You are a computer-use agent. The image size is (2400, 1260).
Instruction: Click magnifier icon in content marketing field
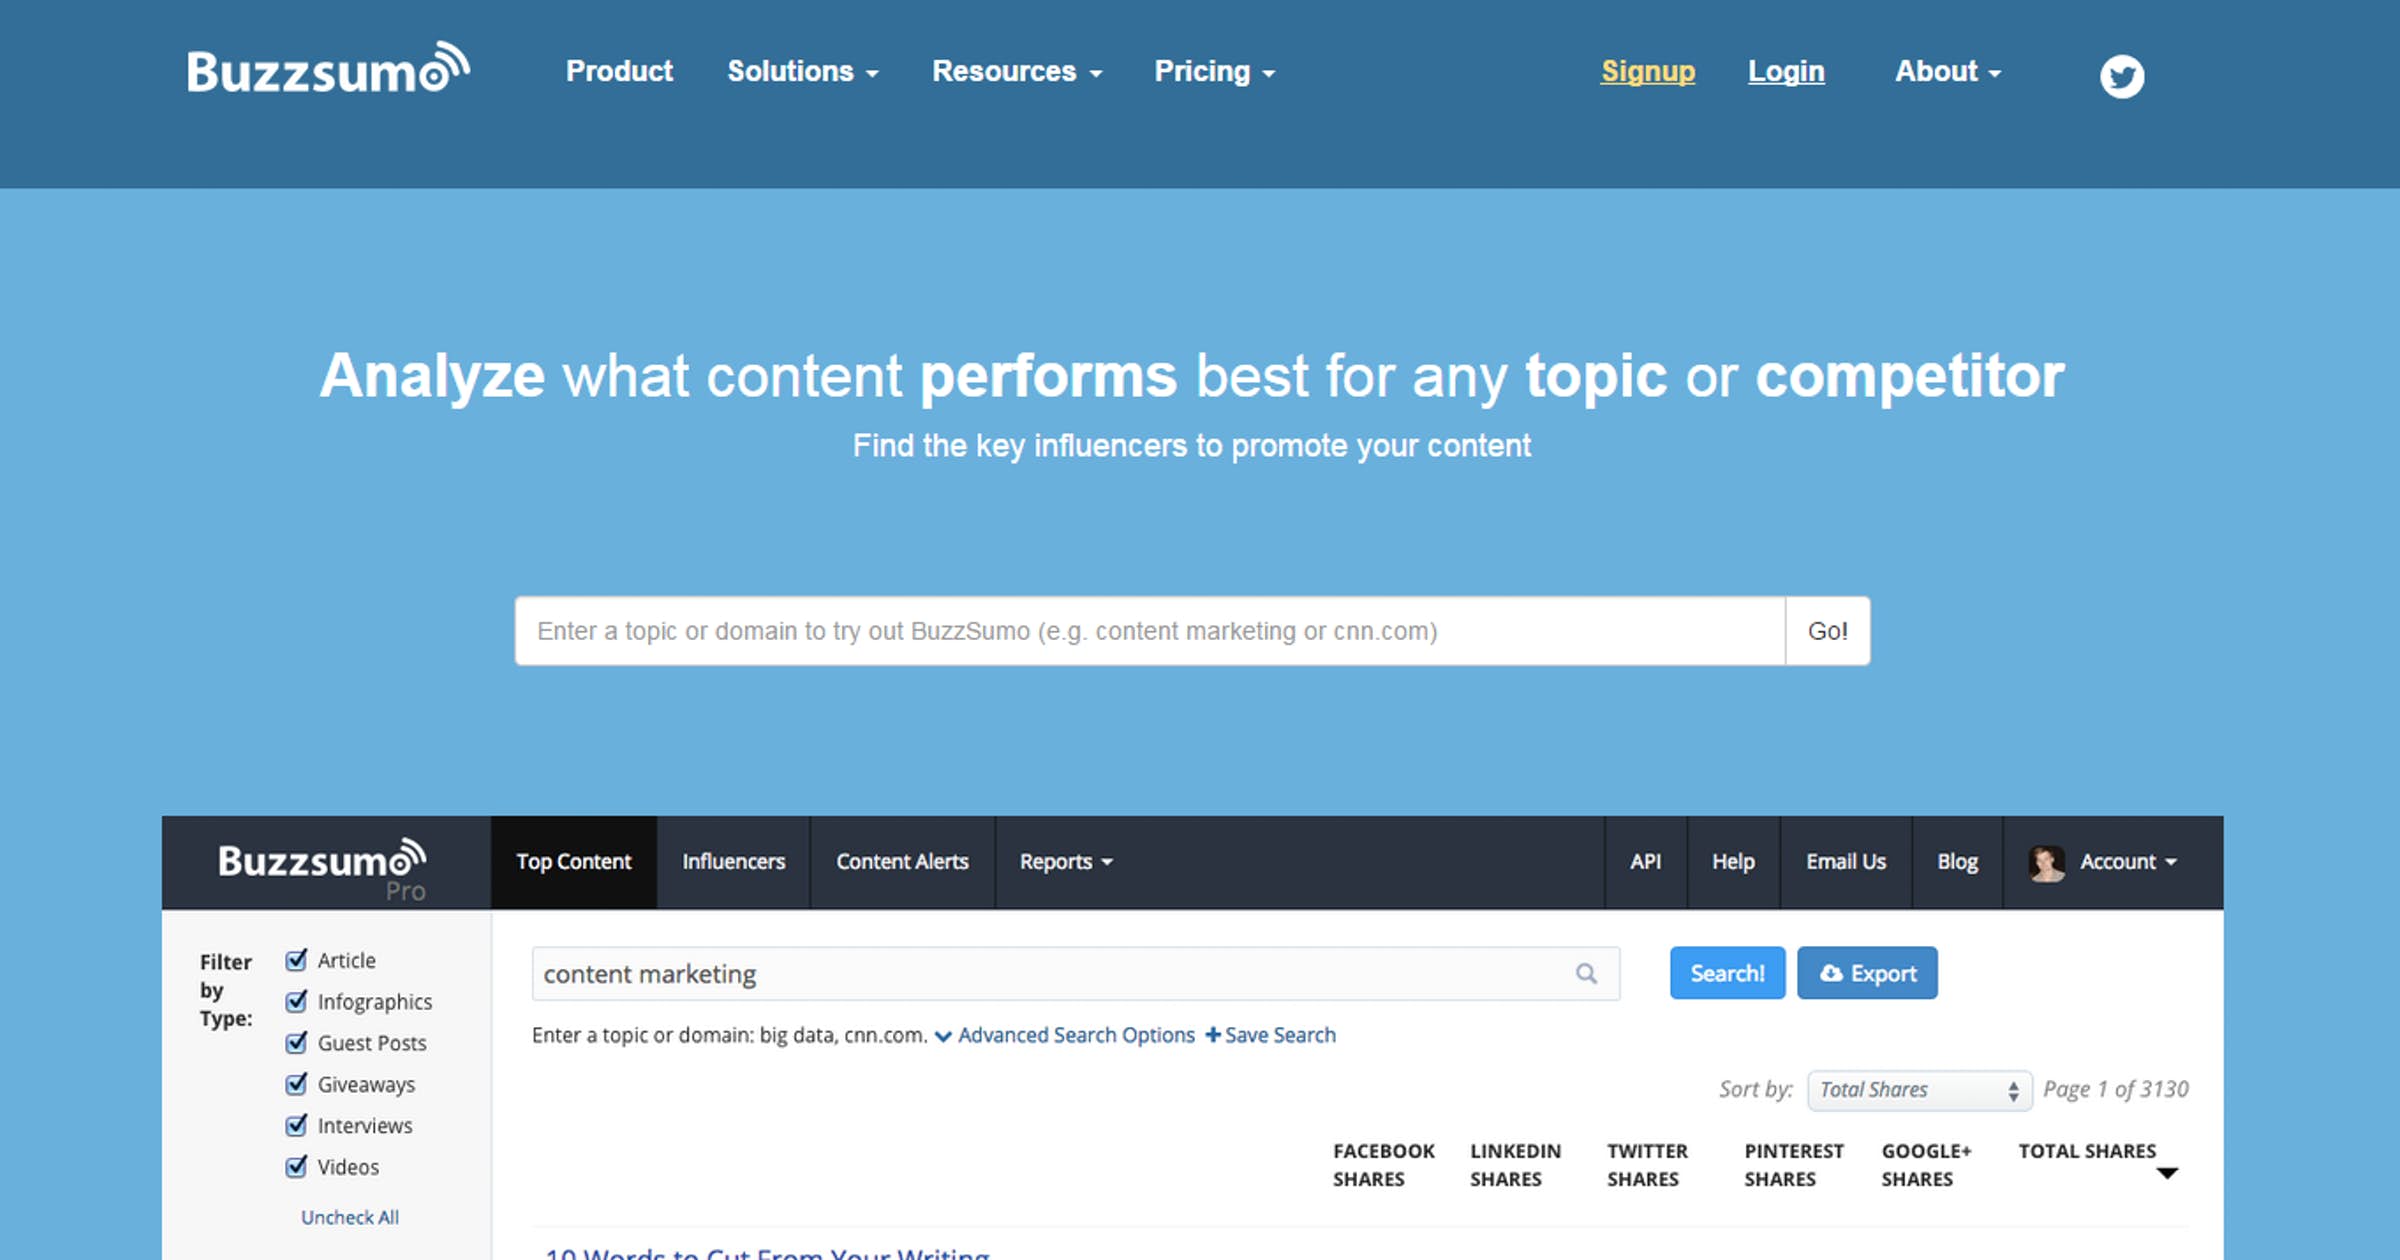pyautogui.click(x=1586, y=973)
